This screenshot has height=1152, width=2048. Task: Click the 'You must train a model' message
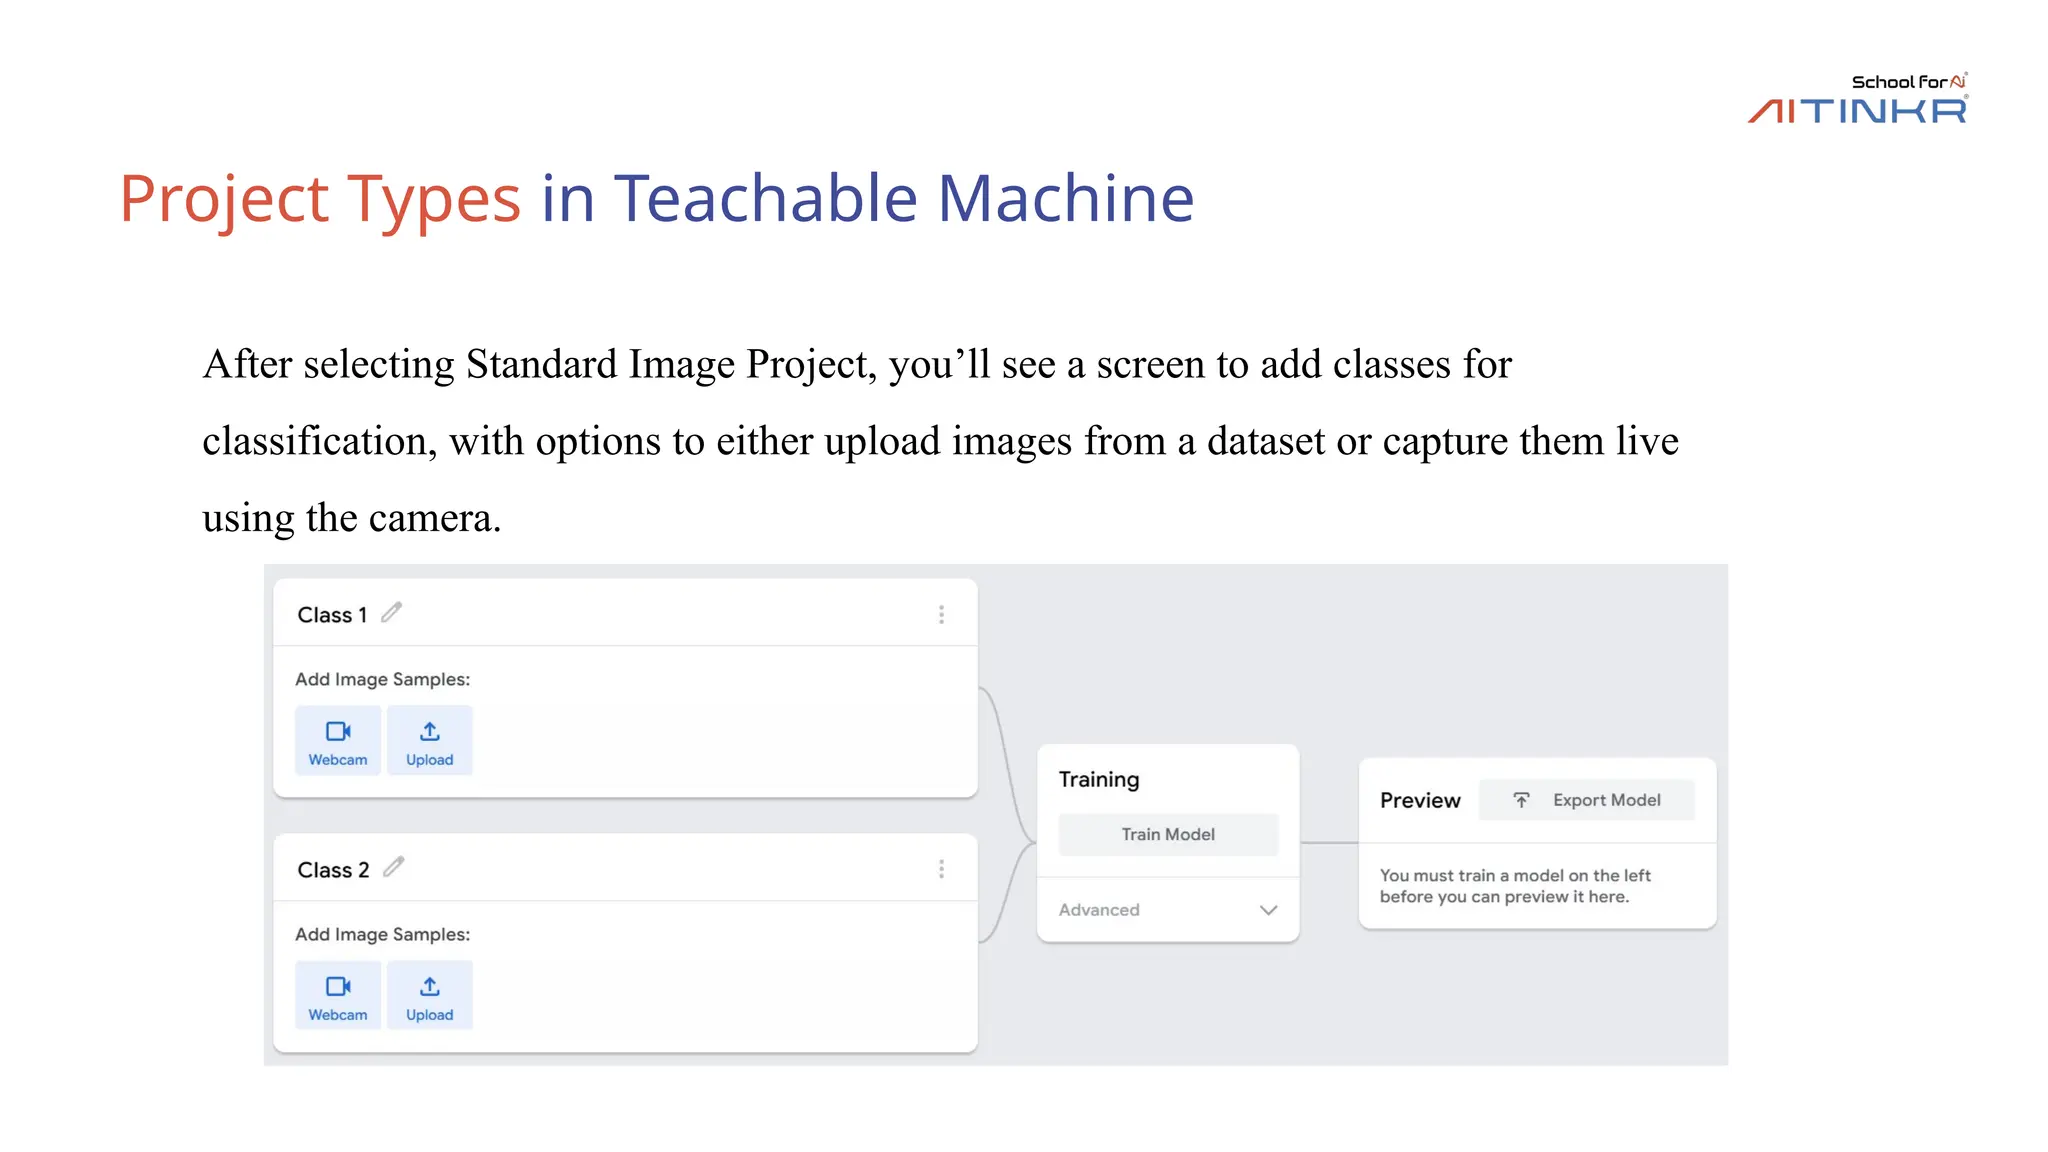pyautogui.click(x=1515, y=886)
